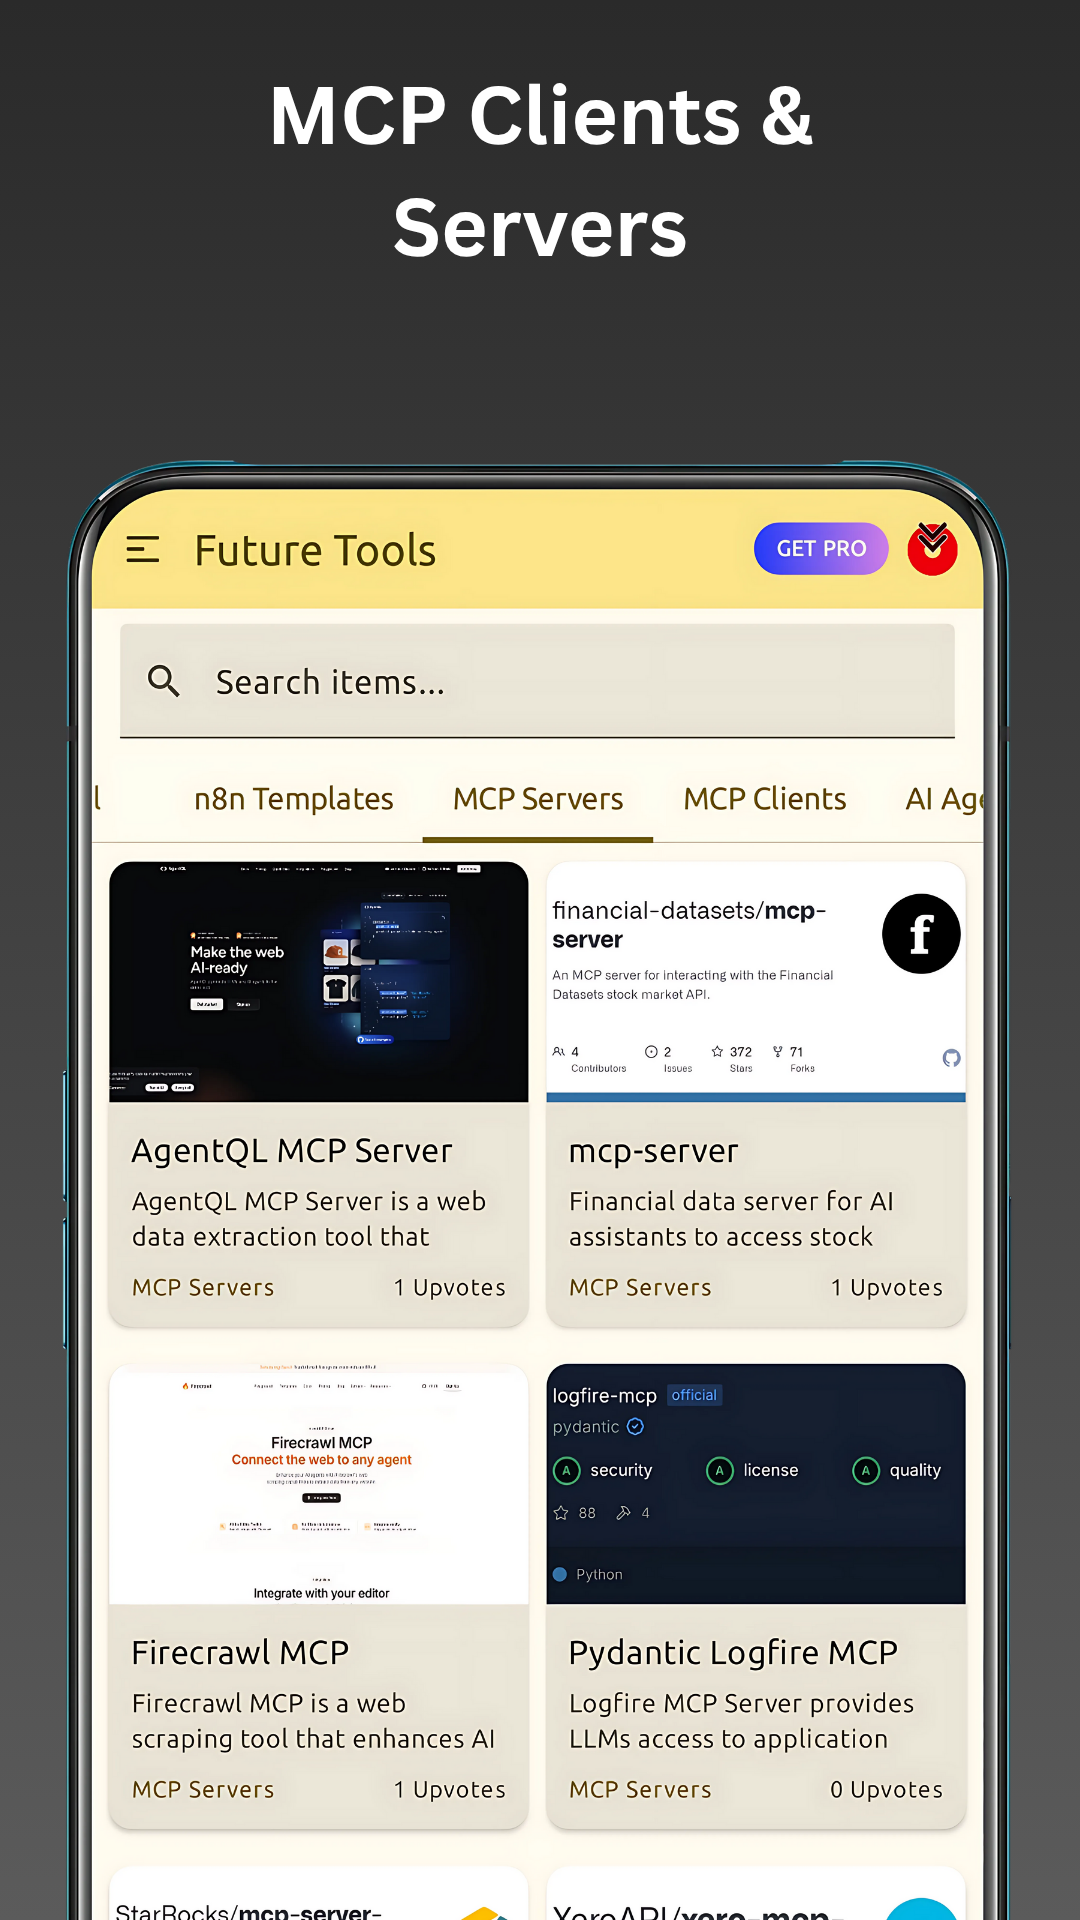This screenshot has height=1920, width=1080.
Task: Tap the GitHub icon on mcp-server card
Action: coord(951,1058)
